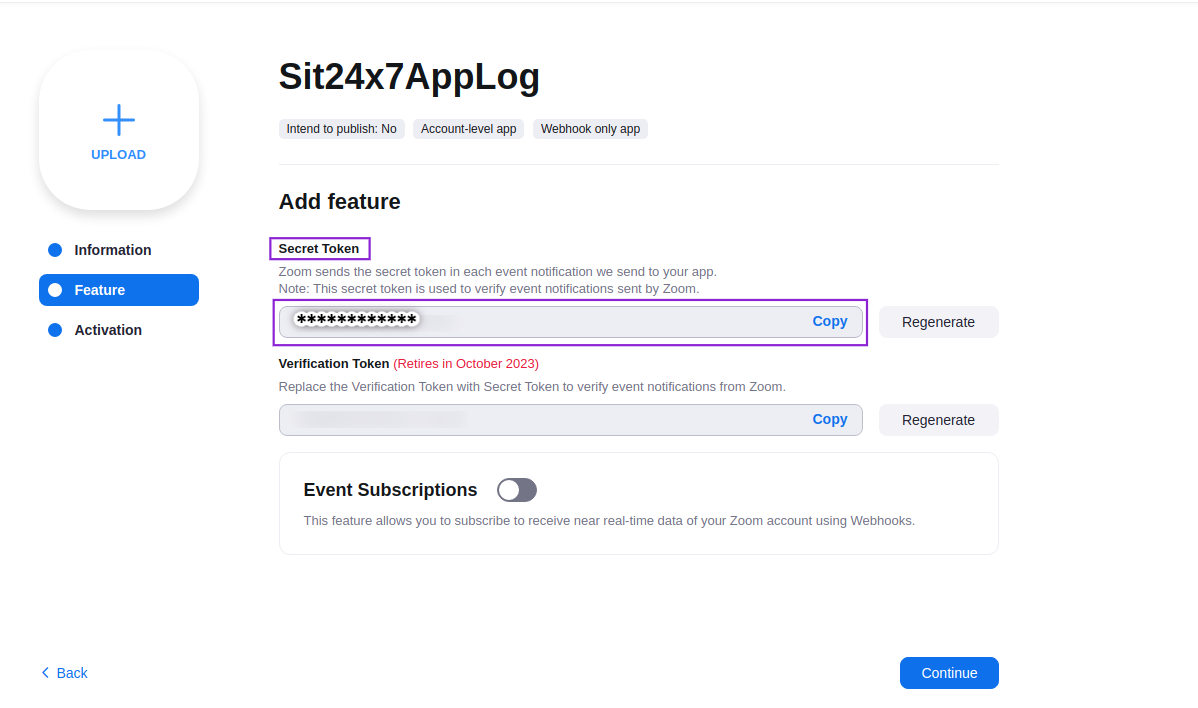This screenshot has width=1198, height=708.
Task: Click the Feature step circle icon
Action: [x=55, y=290]
